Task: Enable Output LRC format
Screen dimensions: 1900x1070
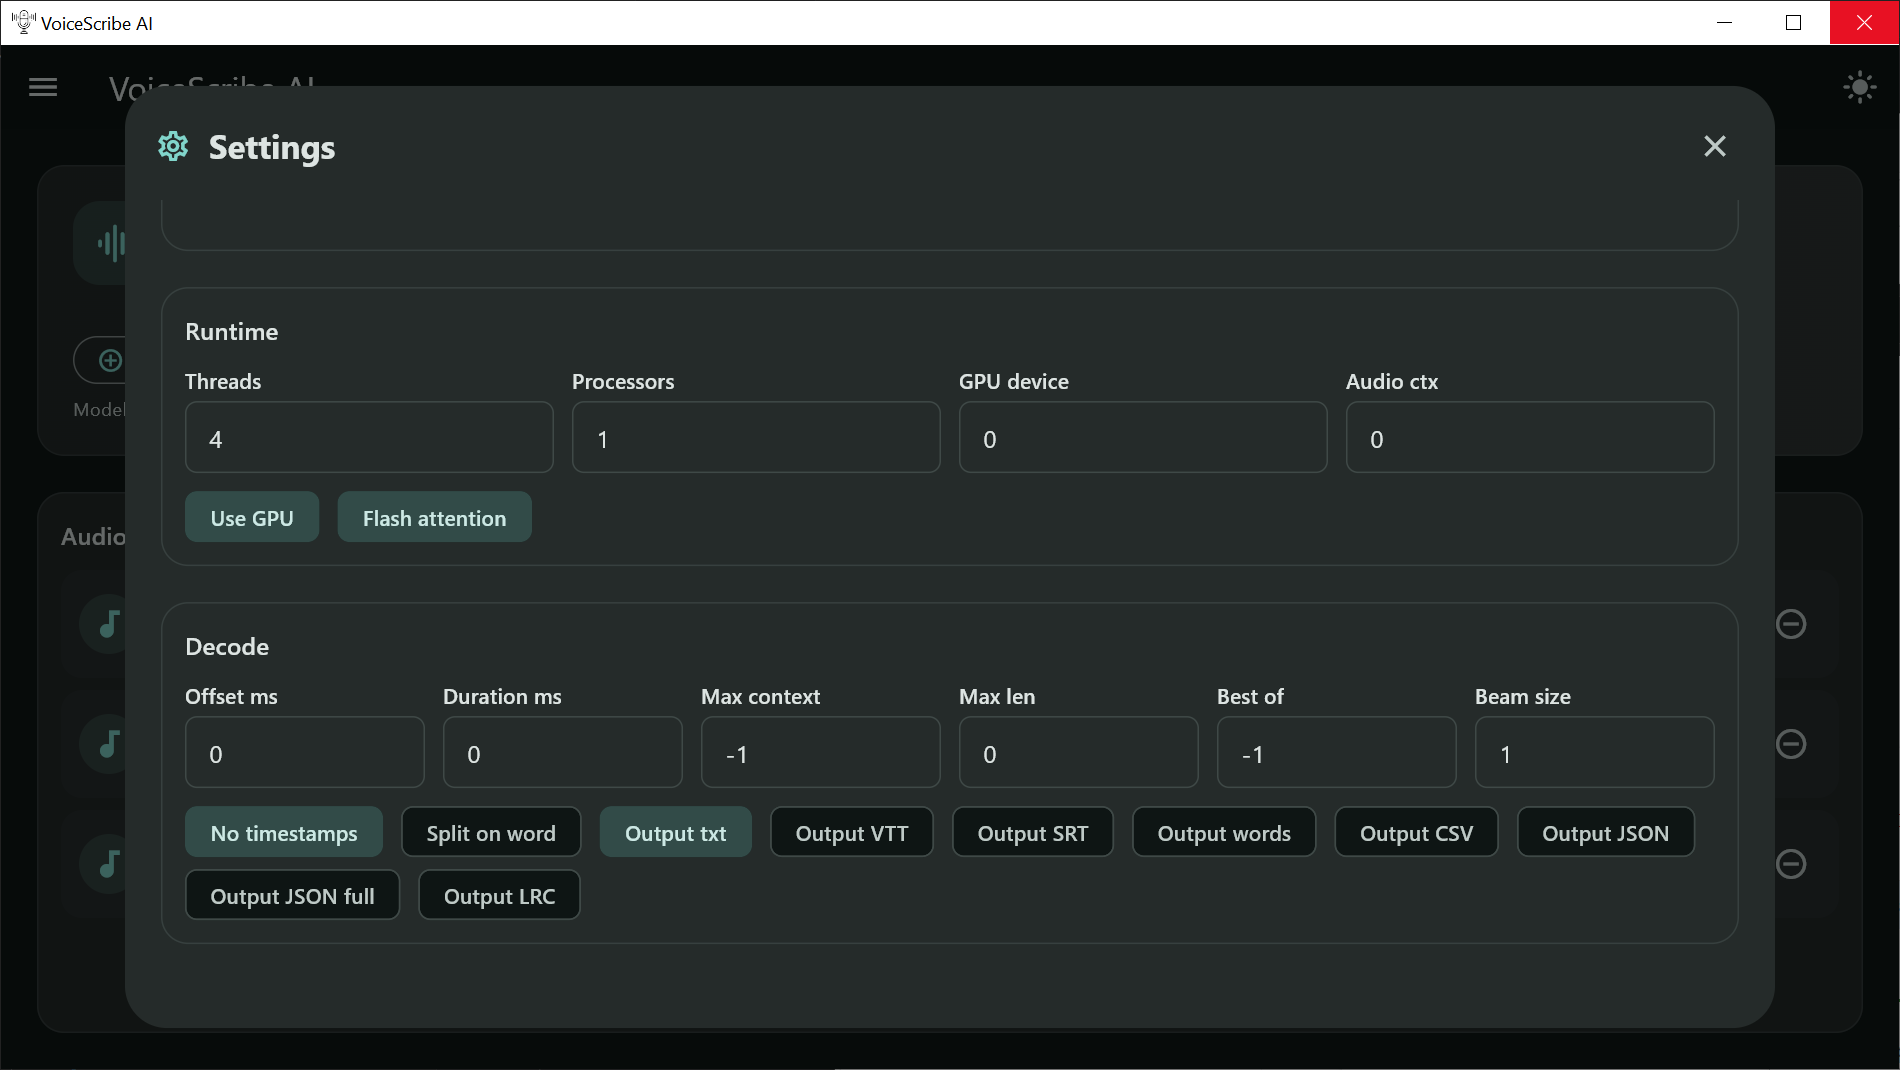Action: [499, 895]
